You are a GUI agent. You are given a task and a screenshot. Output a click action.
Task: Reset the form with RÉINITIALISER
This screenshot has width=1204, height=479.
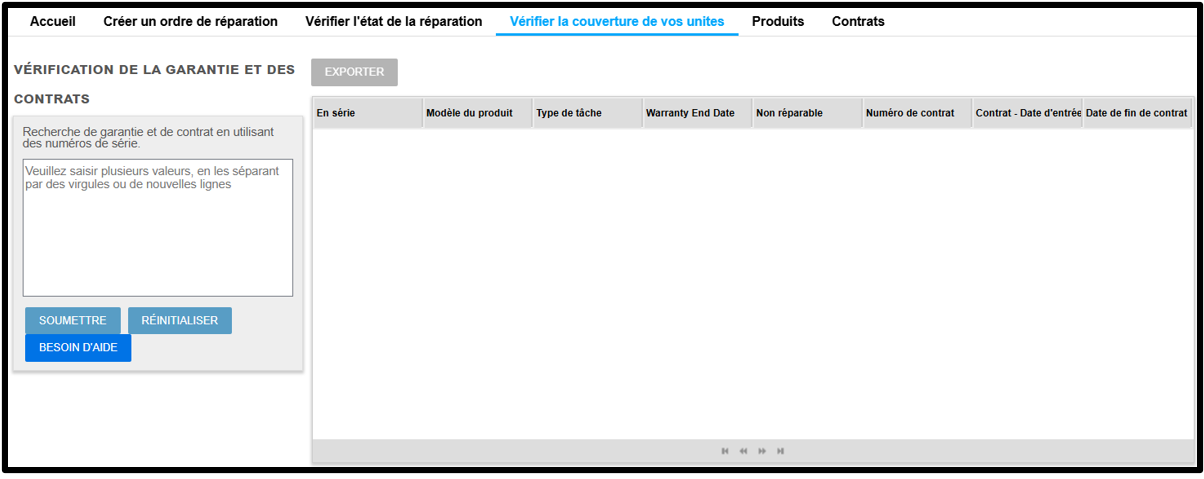coord(180,320)
